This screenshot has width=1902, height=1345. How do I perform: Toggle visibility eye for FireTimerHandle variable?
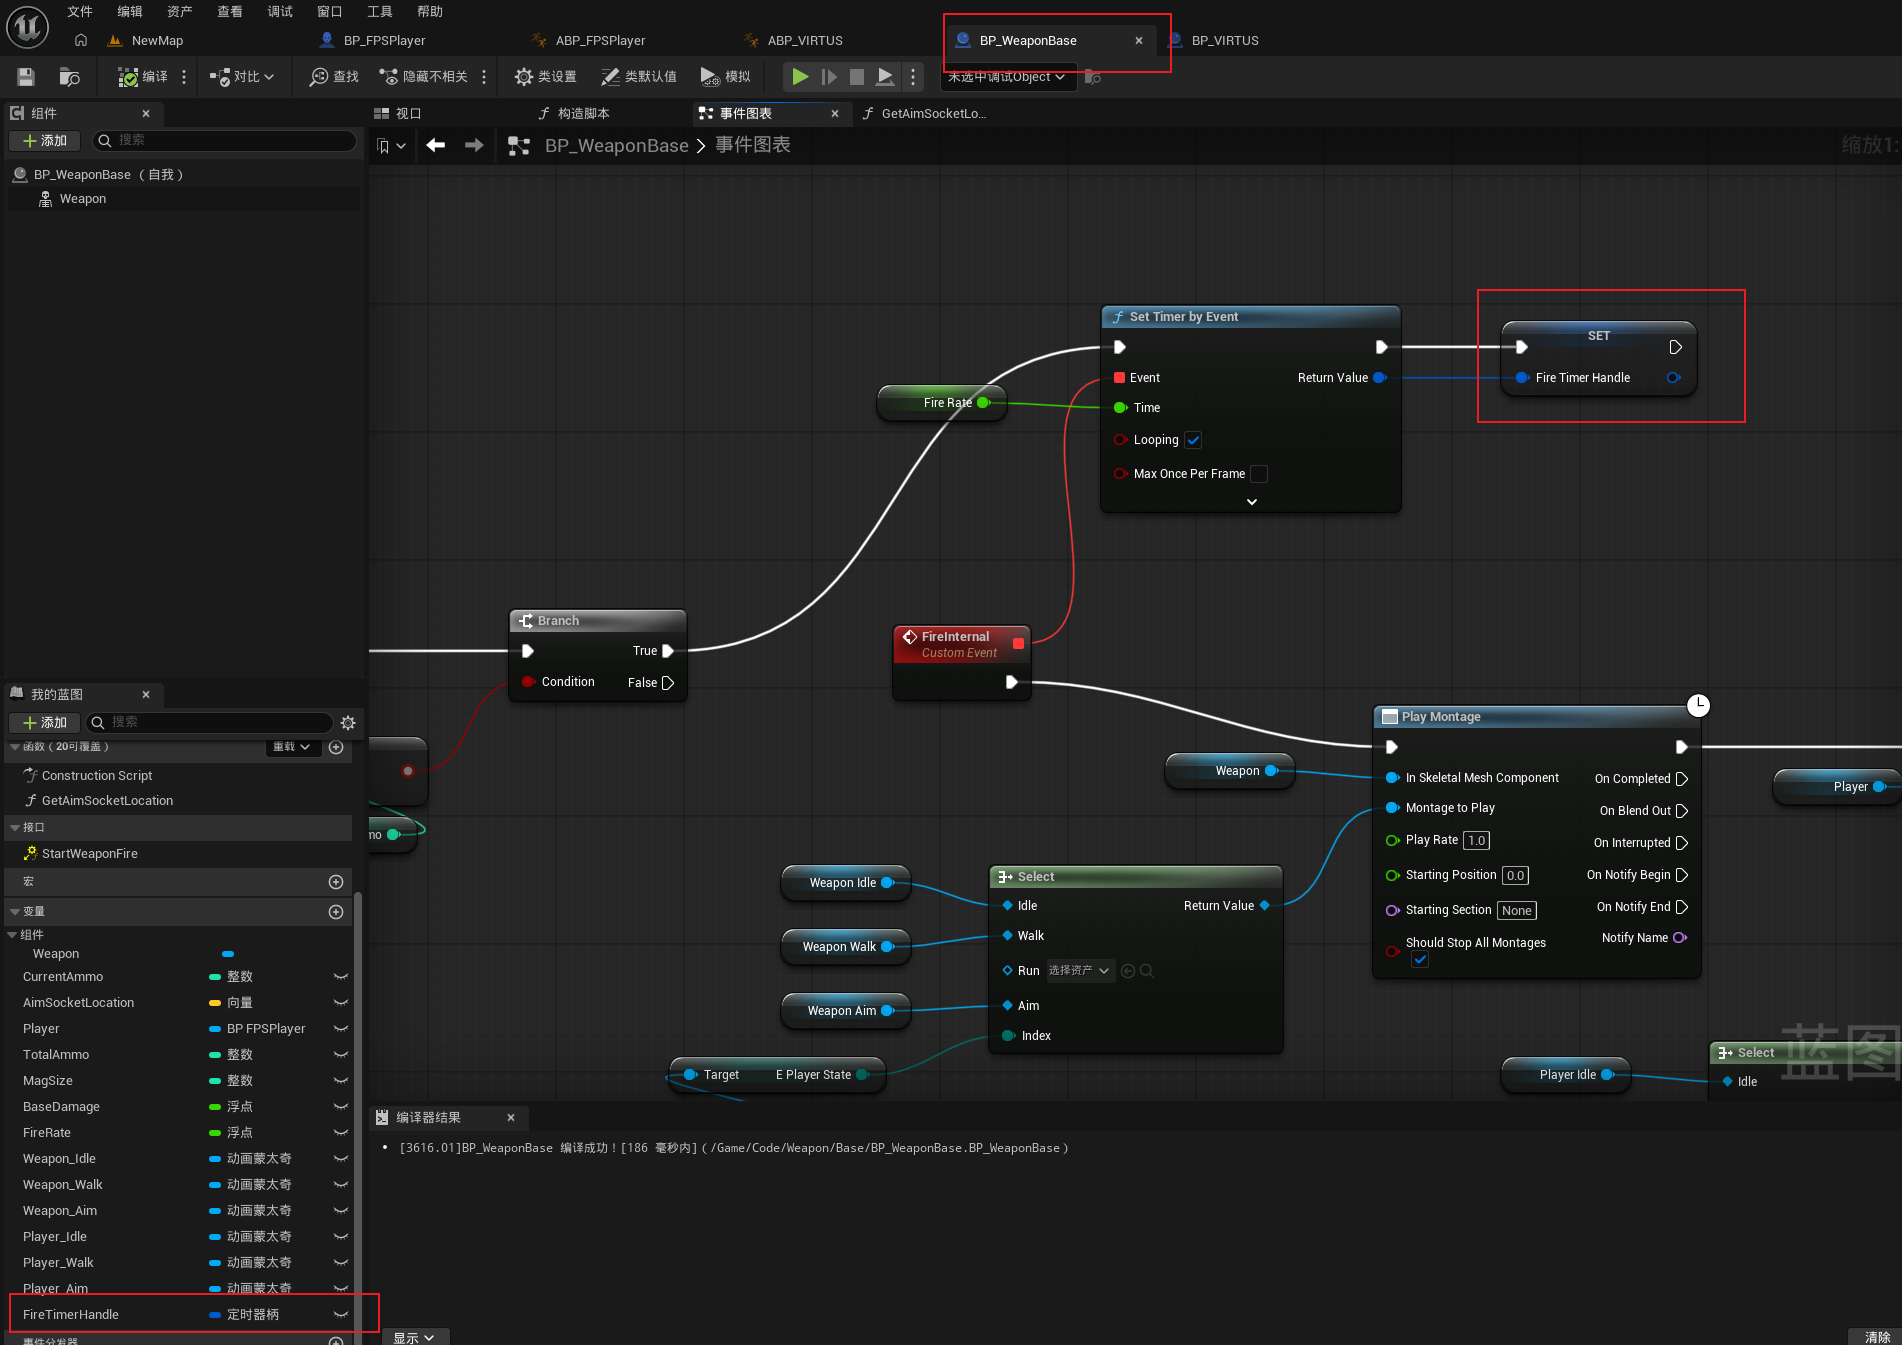click(x=341, y=1315)
